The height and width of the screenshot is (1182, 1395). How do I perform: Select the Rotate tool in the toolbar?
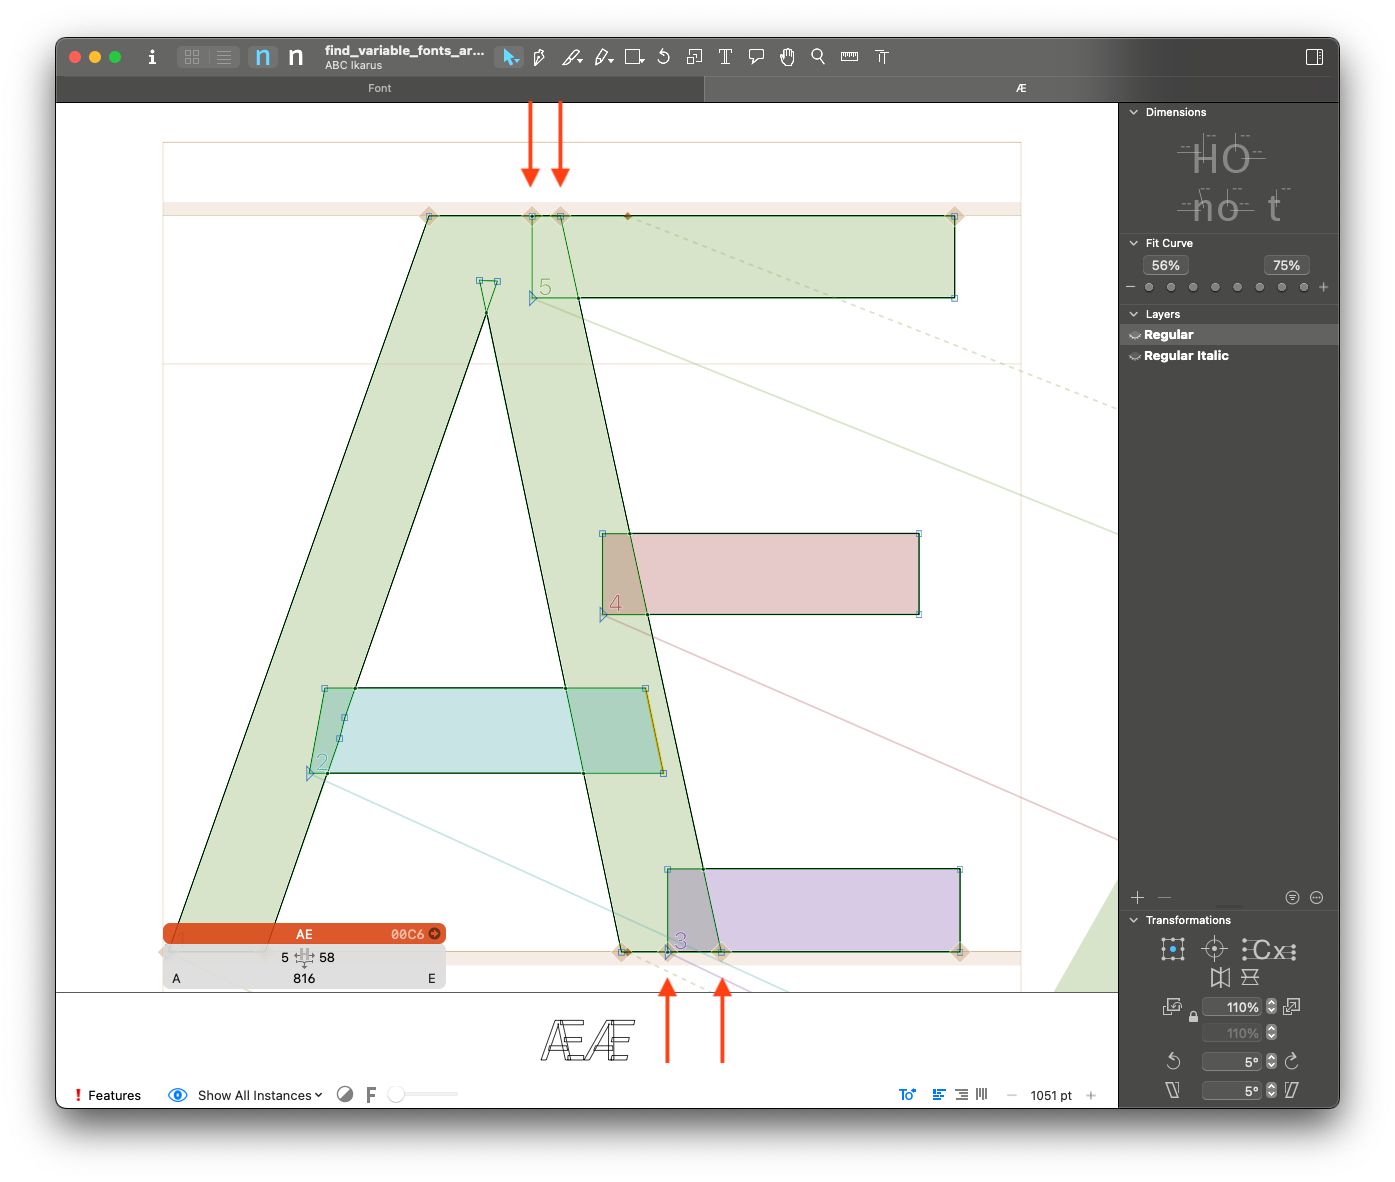(x=663, y=57)
